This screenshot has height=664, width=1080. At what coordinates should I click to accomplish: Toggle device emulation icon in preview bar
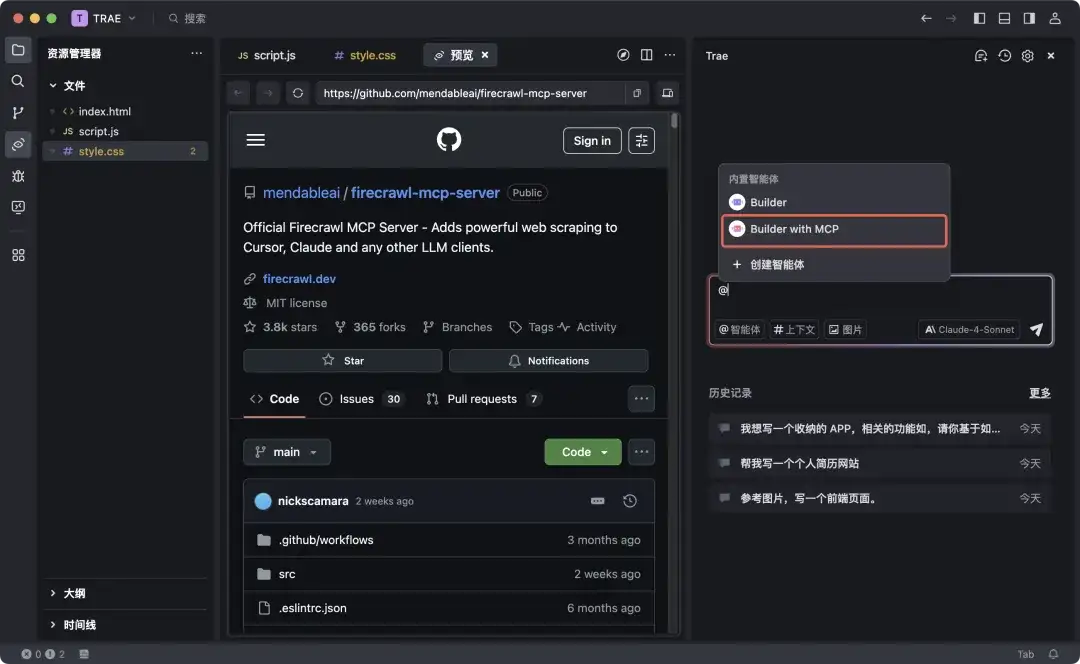(667, 93)
